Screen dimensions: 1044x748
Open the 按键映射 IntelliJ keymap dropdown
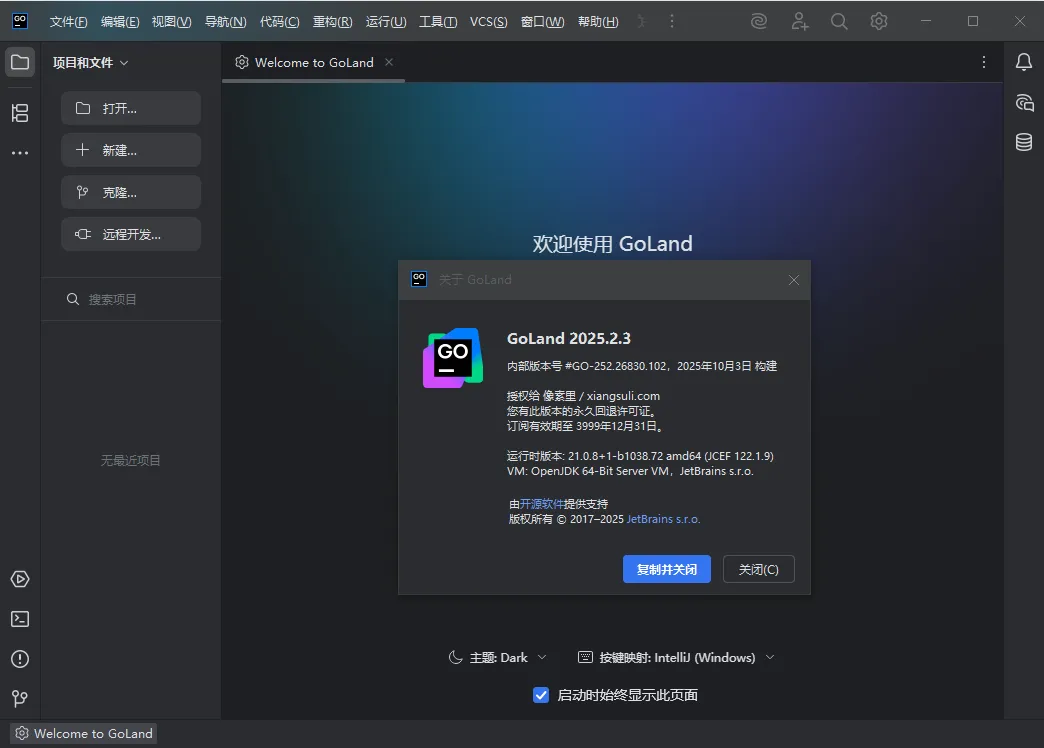[x=676, y=657]
